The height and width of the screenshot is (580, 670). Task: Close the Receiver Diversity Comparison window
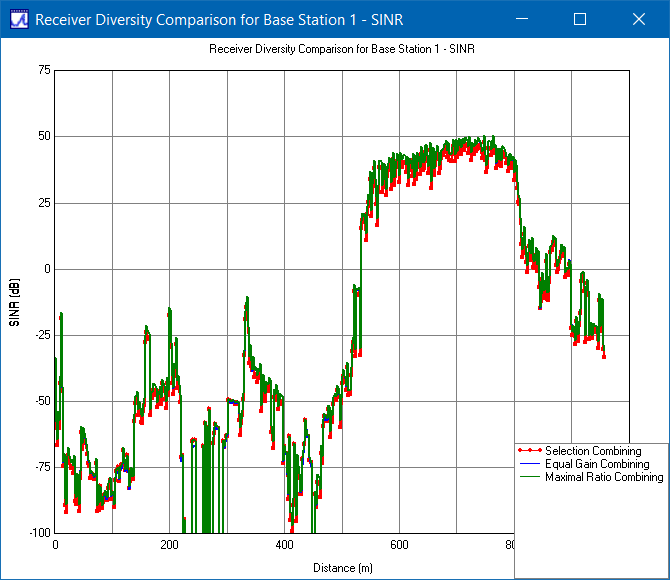coord(639,19)
